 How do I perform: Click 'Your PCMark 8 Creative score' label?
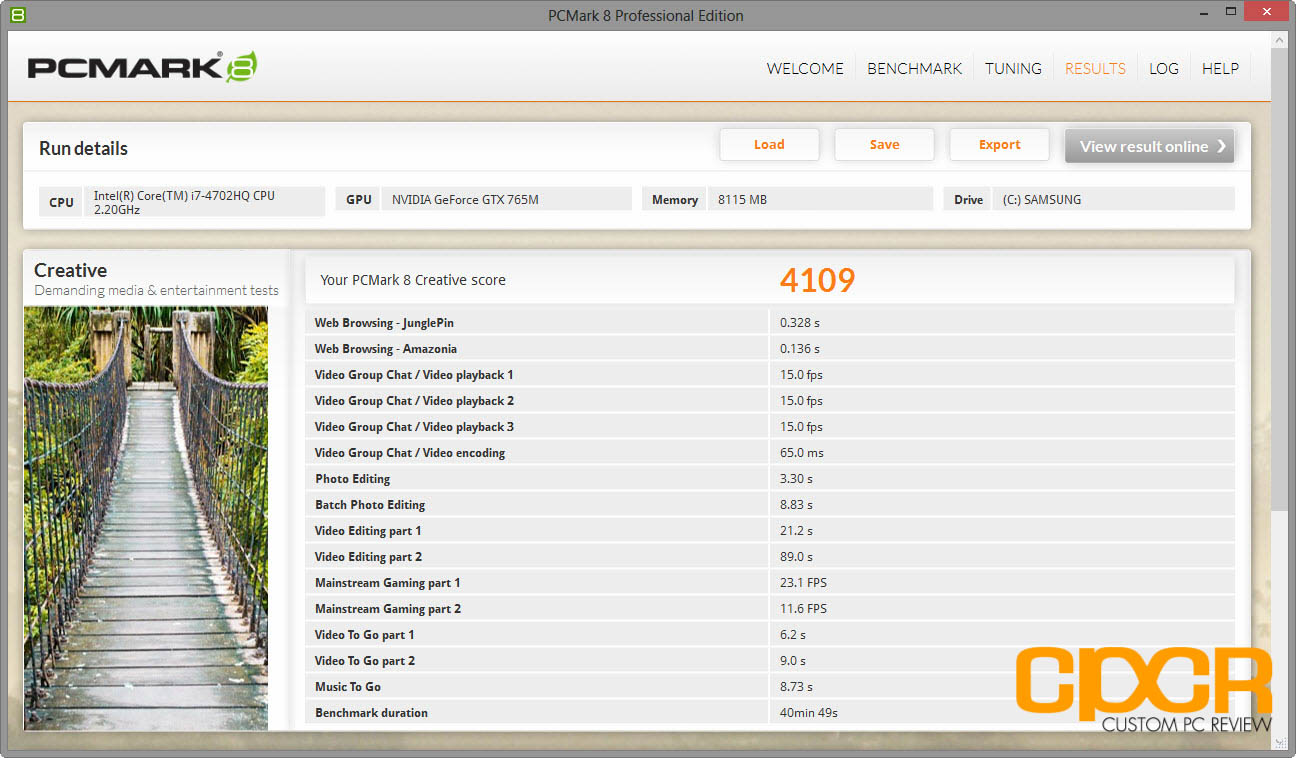pos(413,280)
